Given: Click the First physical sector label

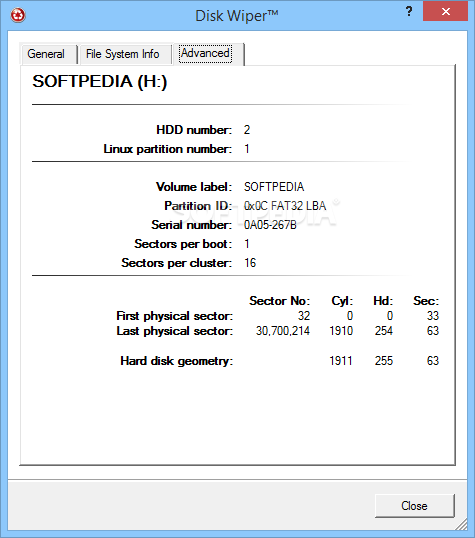Looking at the screenshot, I should pyautogui.click(x=175, y=316).
